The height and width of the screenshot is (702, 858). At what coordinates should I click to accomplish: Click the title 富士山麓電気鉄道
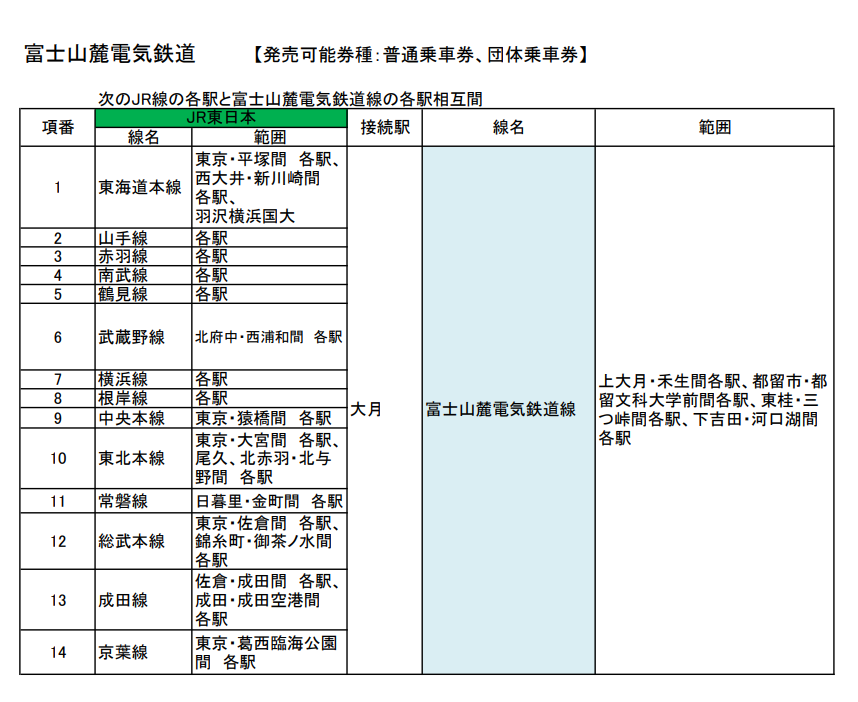(110, 54)
